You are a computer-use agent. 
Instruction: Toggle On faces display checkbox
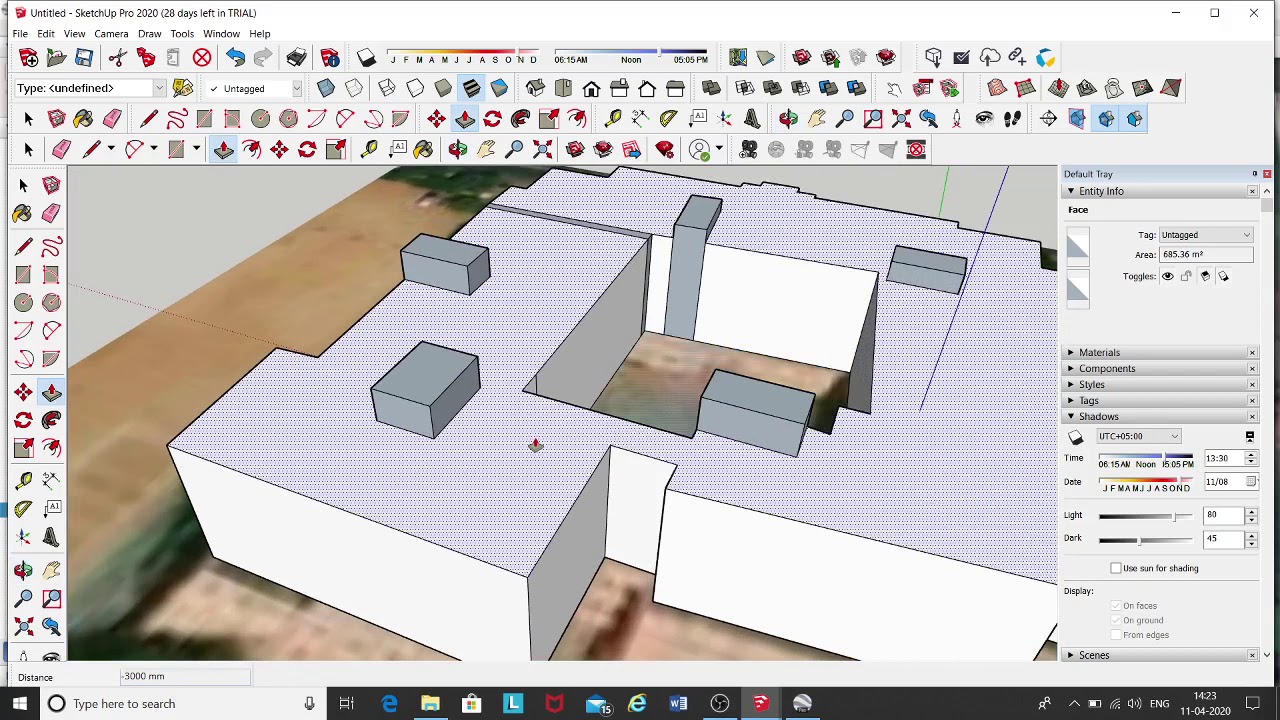pos(1116,605)
